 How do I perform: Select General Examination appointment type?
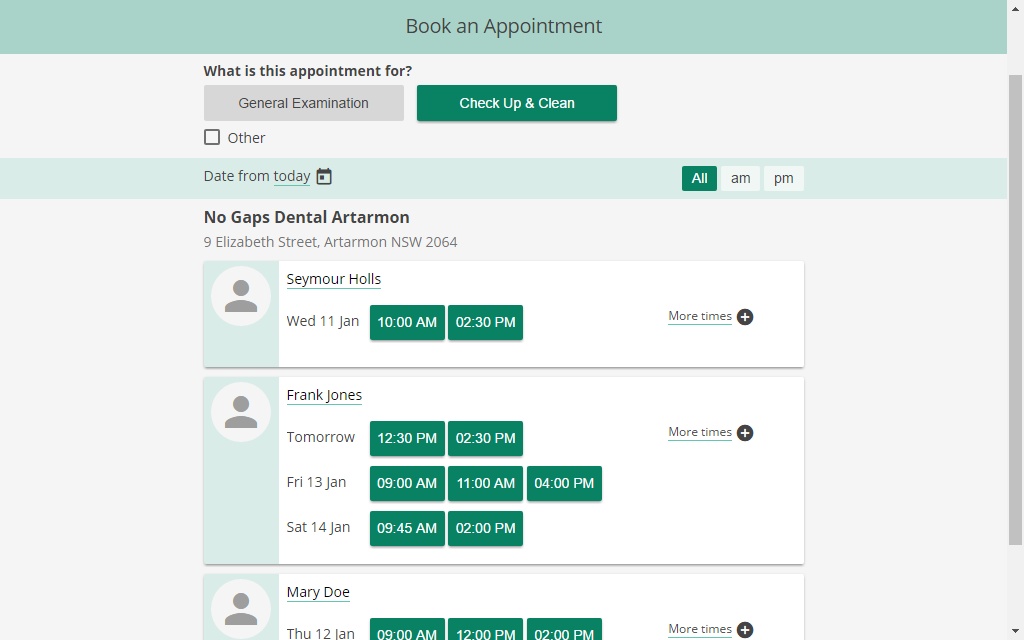303,102
